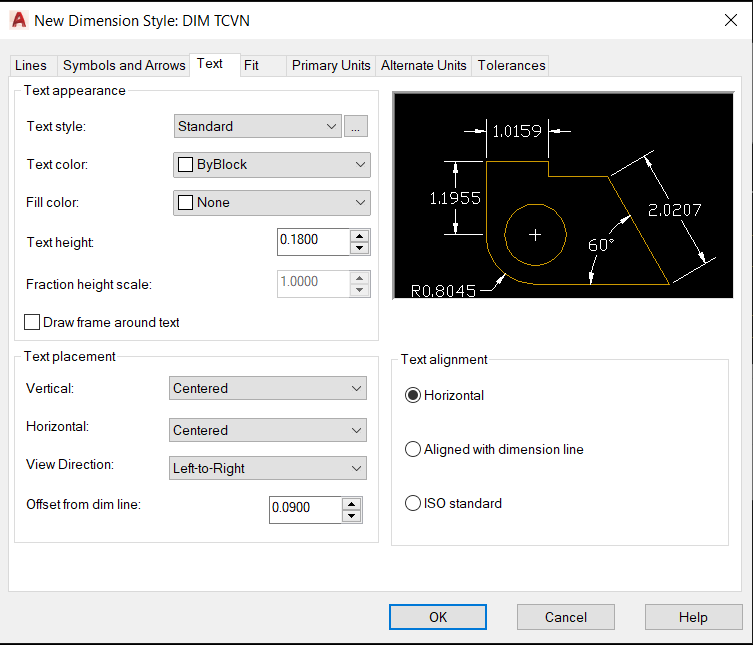
Task: Open the Text color ByBlock selector
Action: coord(272,164)
